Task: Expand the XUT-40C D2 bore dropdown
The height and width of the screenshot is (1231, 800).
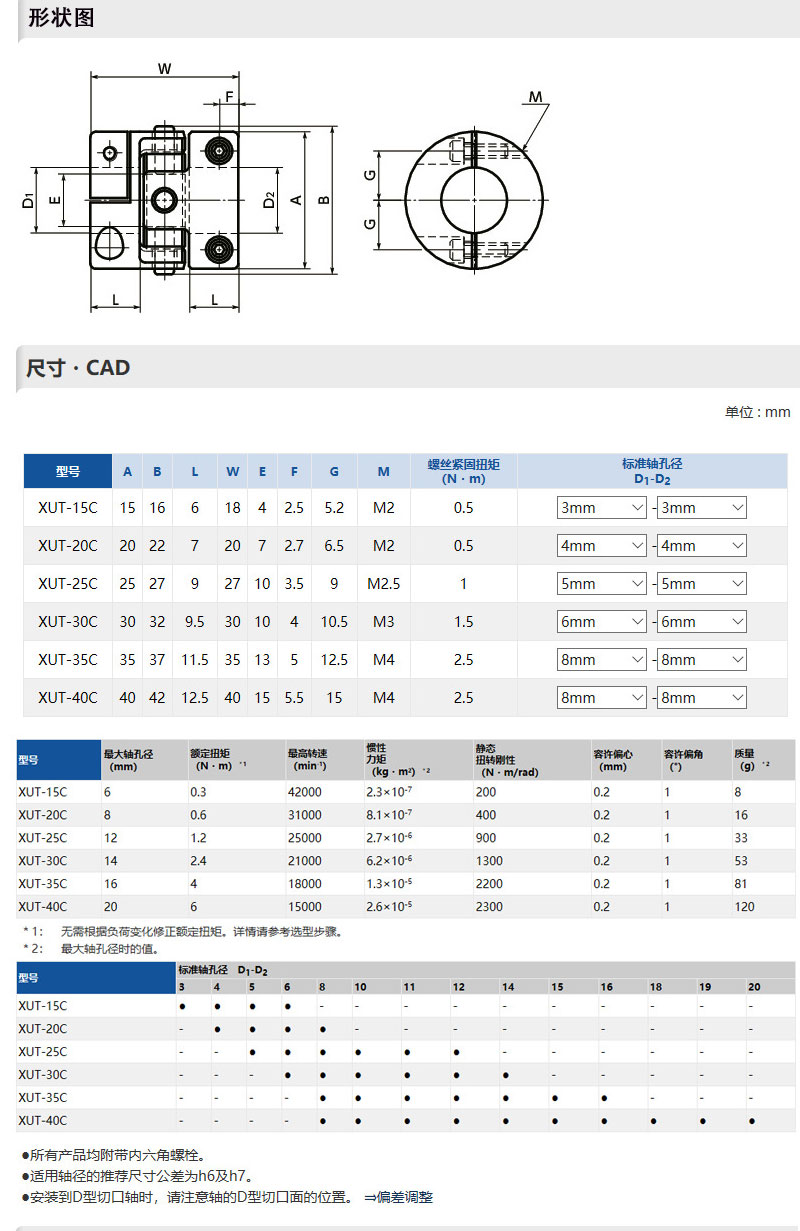Action: [702, 698]
